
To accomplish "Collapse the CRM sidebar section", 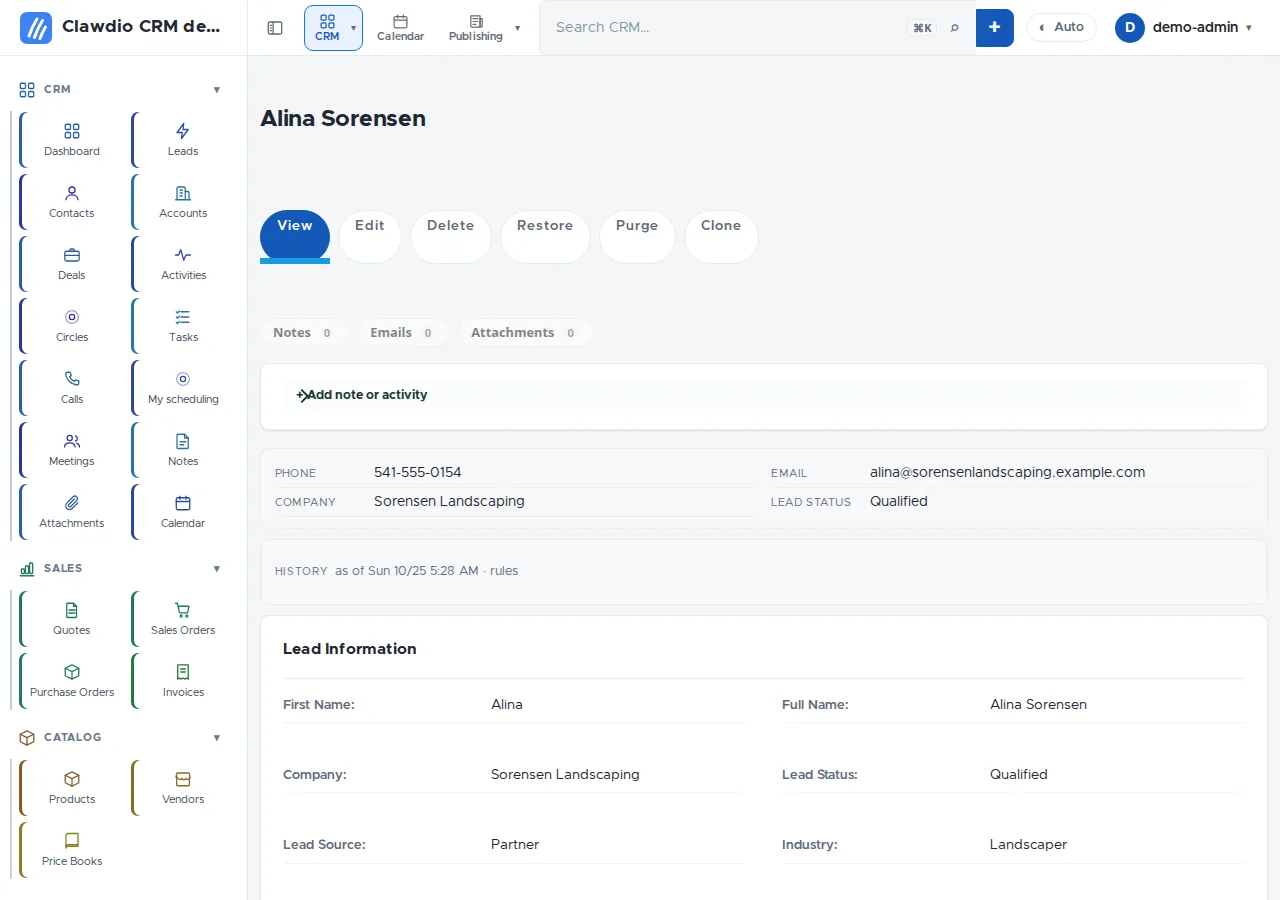I will click(217, 90).
